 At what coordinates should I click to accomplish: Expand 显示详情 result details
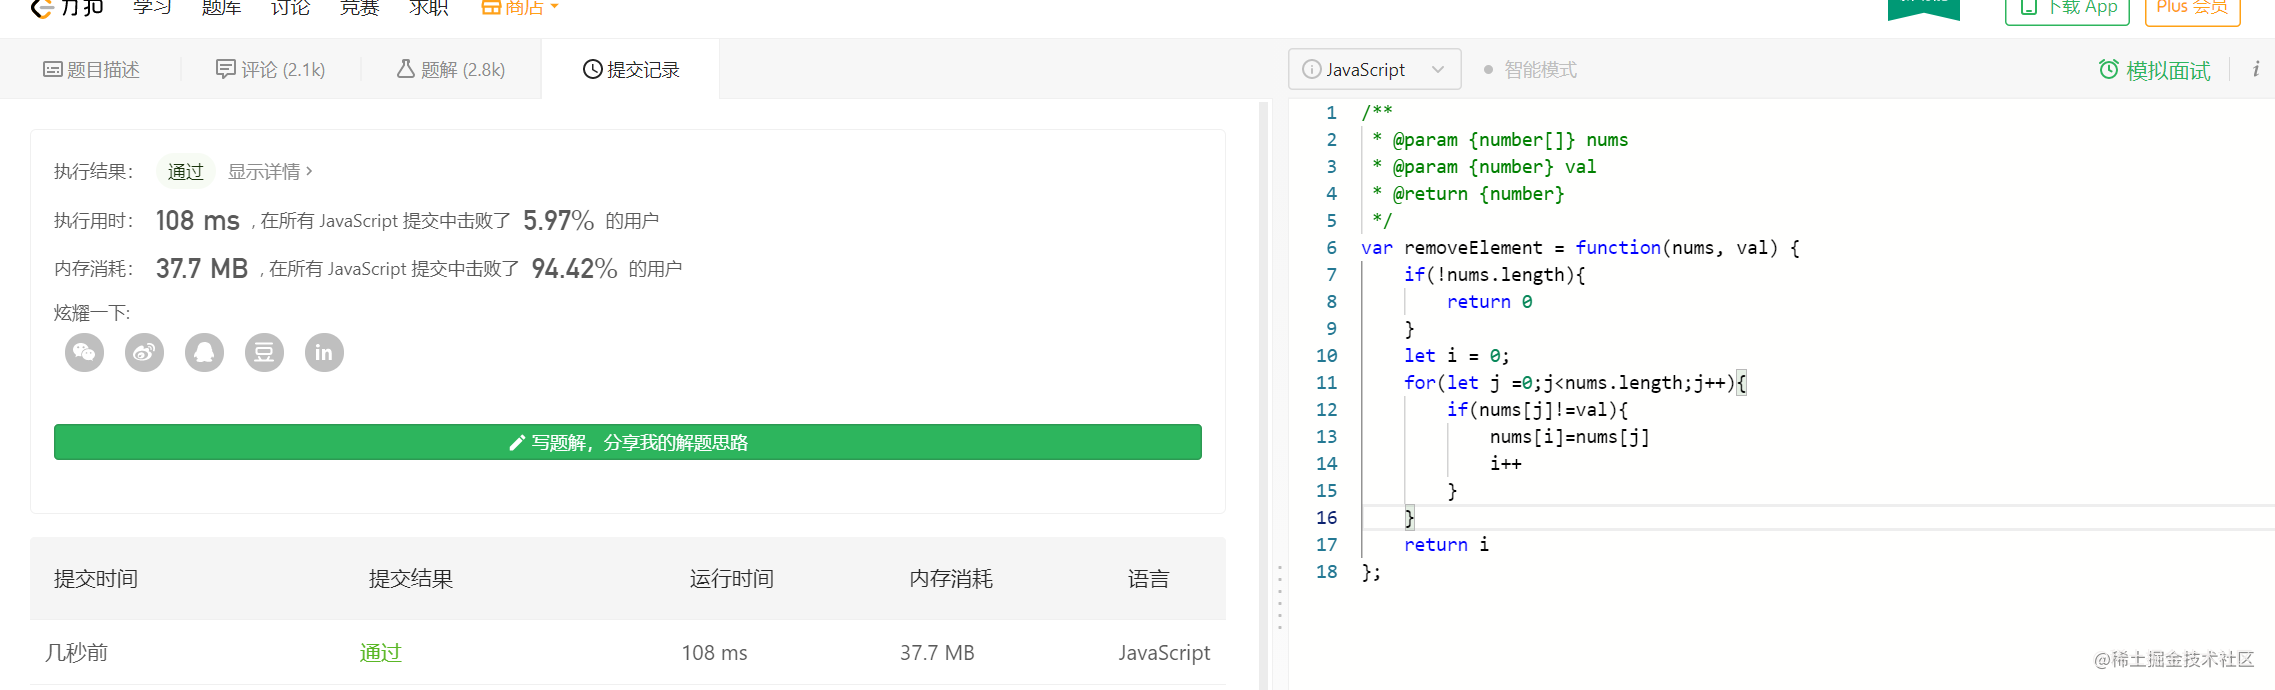click(270, 172)
